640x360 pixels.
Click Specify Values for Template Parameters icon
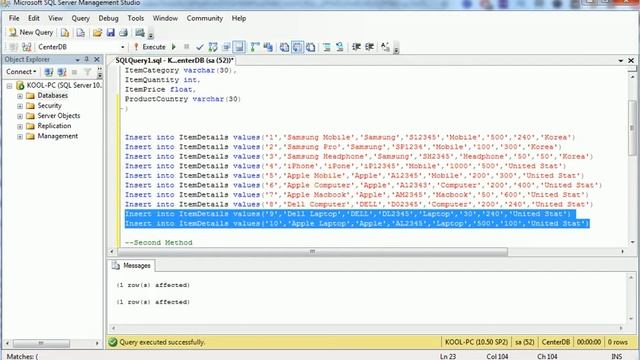coord(385,47)
